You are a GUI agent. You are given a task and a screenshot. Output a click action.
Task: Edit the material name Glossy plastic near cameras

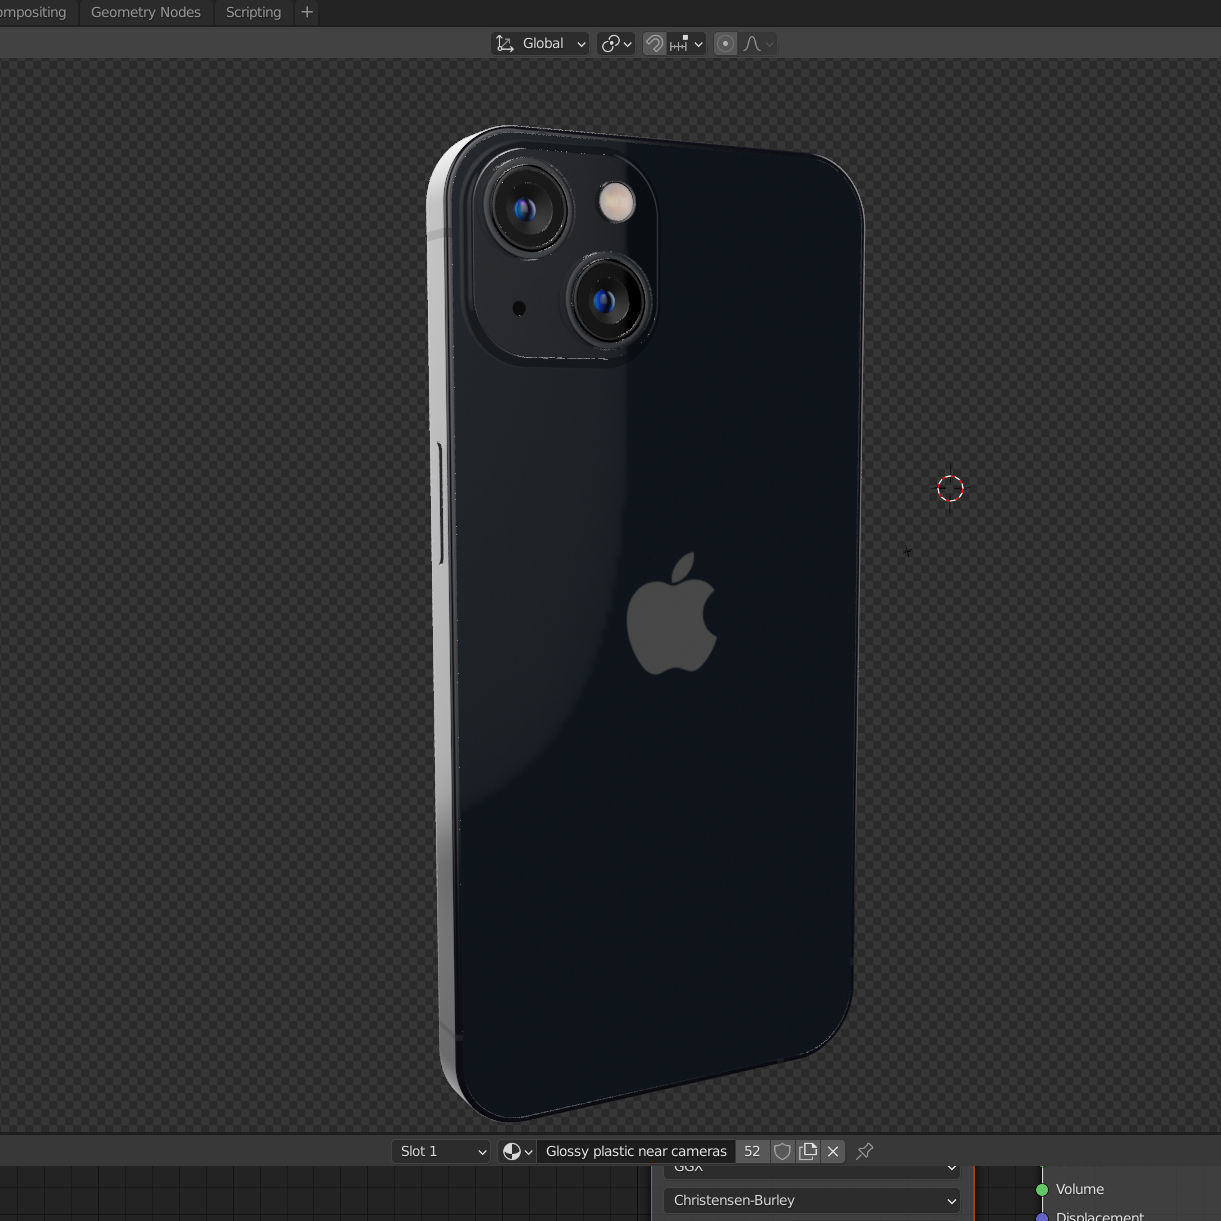pos(636,1151)
